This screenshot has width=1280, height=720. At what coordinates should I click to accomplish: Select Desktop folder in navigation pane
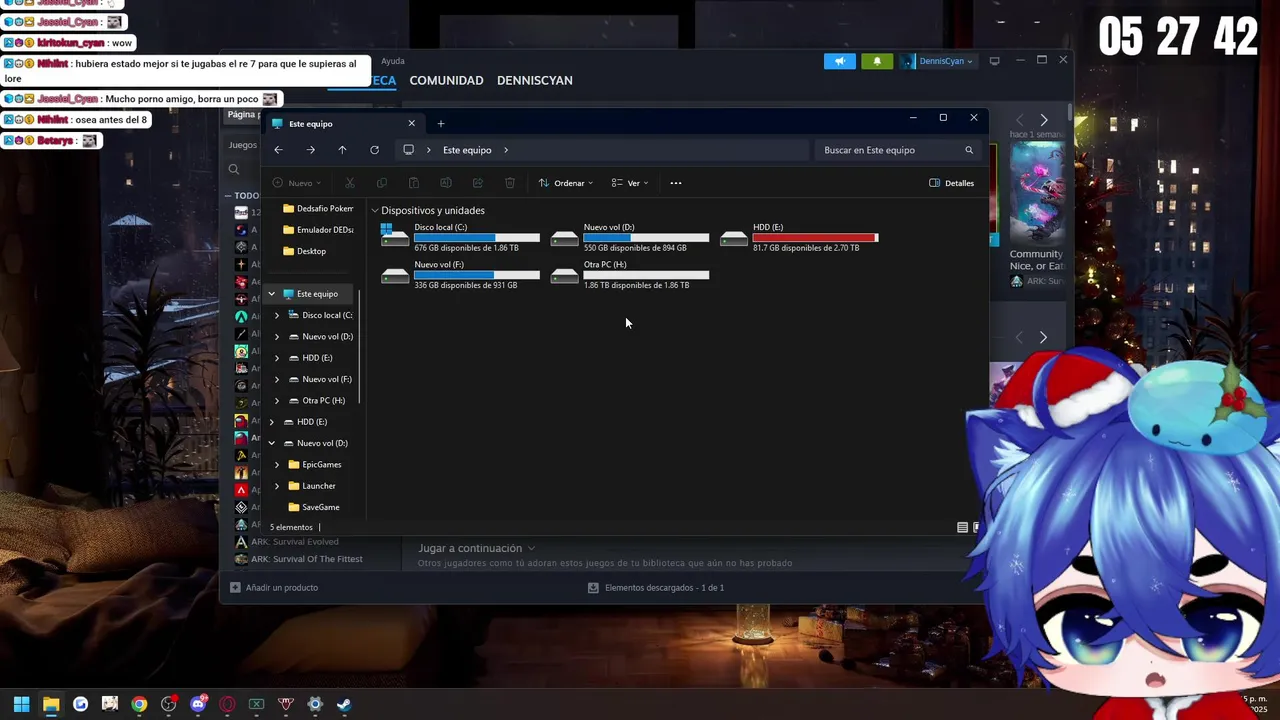pyautogui.click(x=311, y=251)
